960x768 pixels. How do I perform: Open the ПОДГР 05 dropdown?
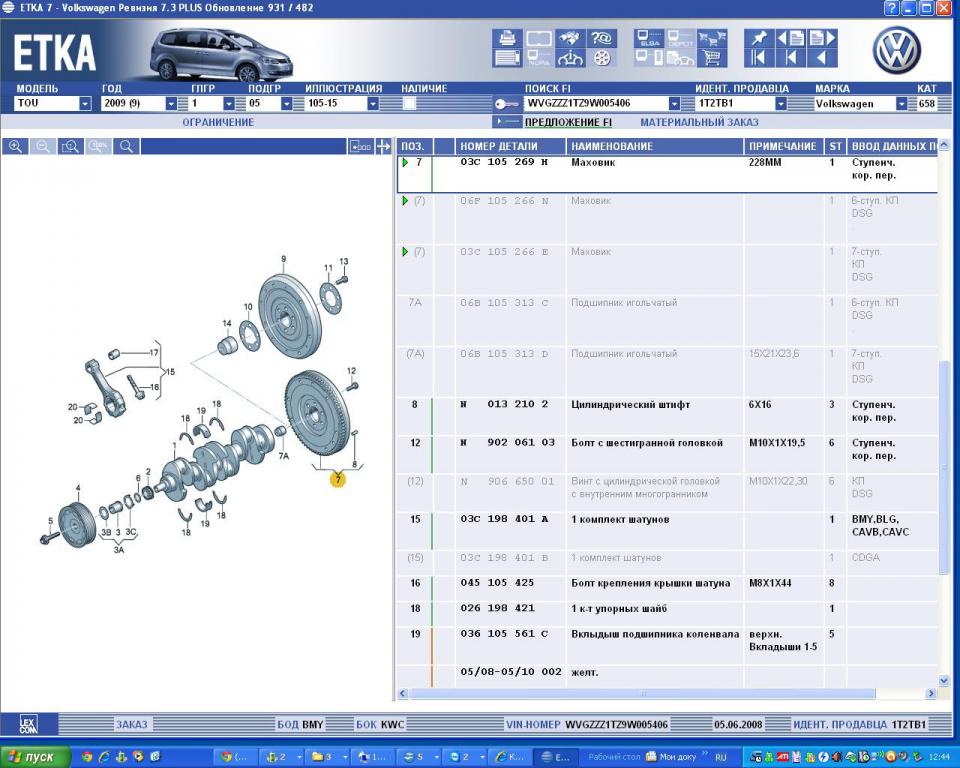[286, 104]
